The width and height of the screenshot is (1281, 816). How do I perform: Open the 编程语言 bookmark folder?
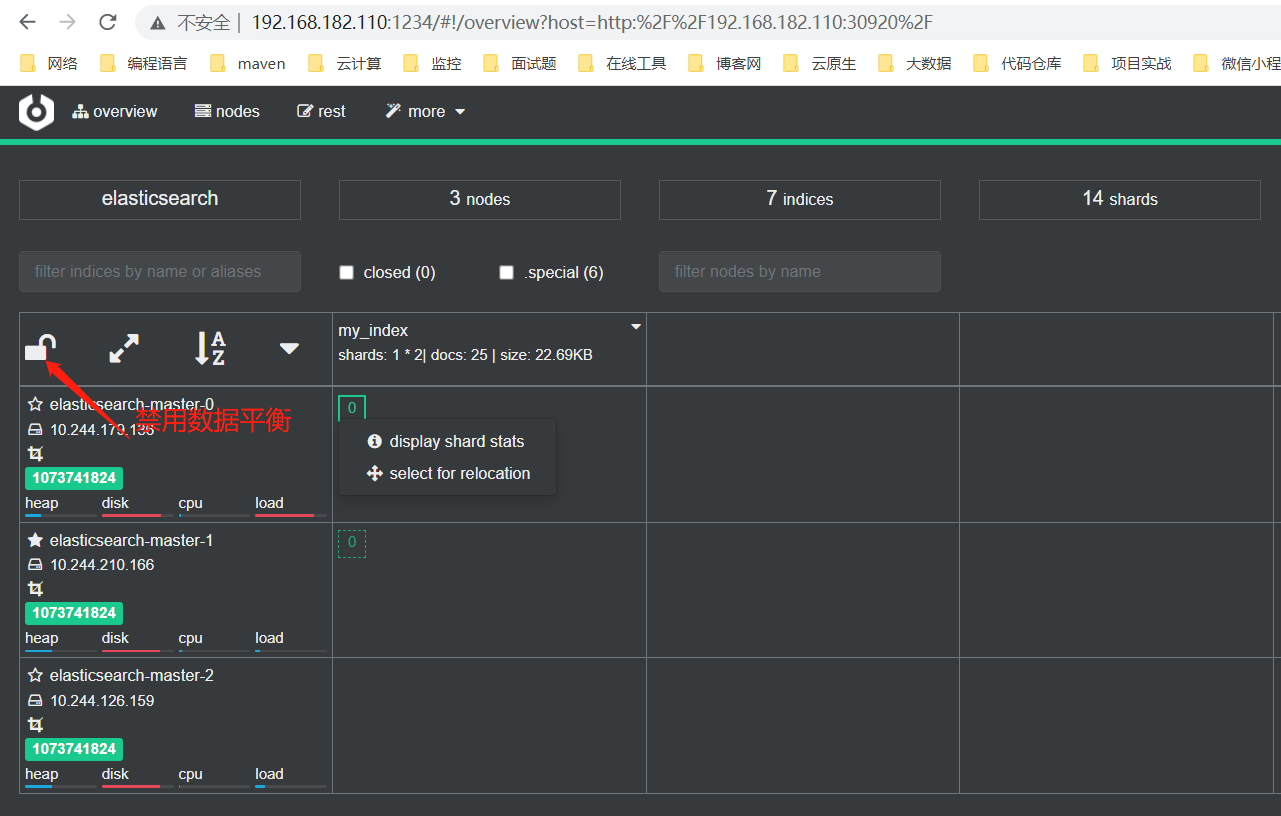point(143,63)
